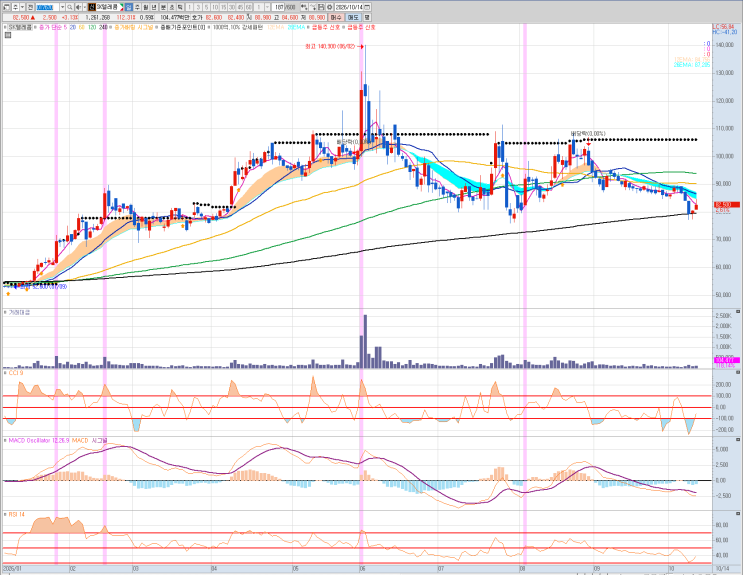This screenshot has height=575, width=743.
Task: Edit the date field 2026/10/14
Action: pos(349,7)
